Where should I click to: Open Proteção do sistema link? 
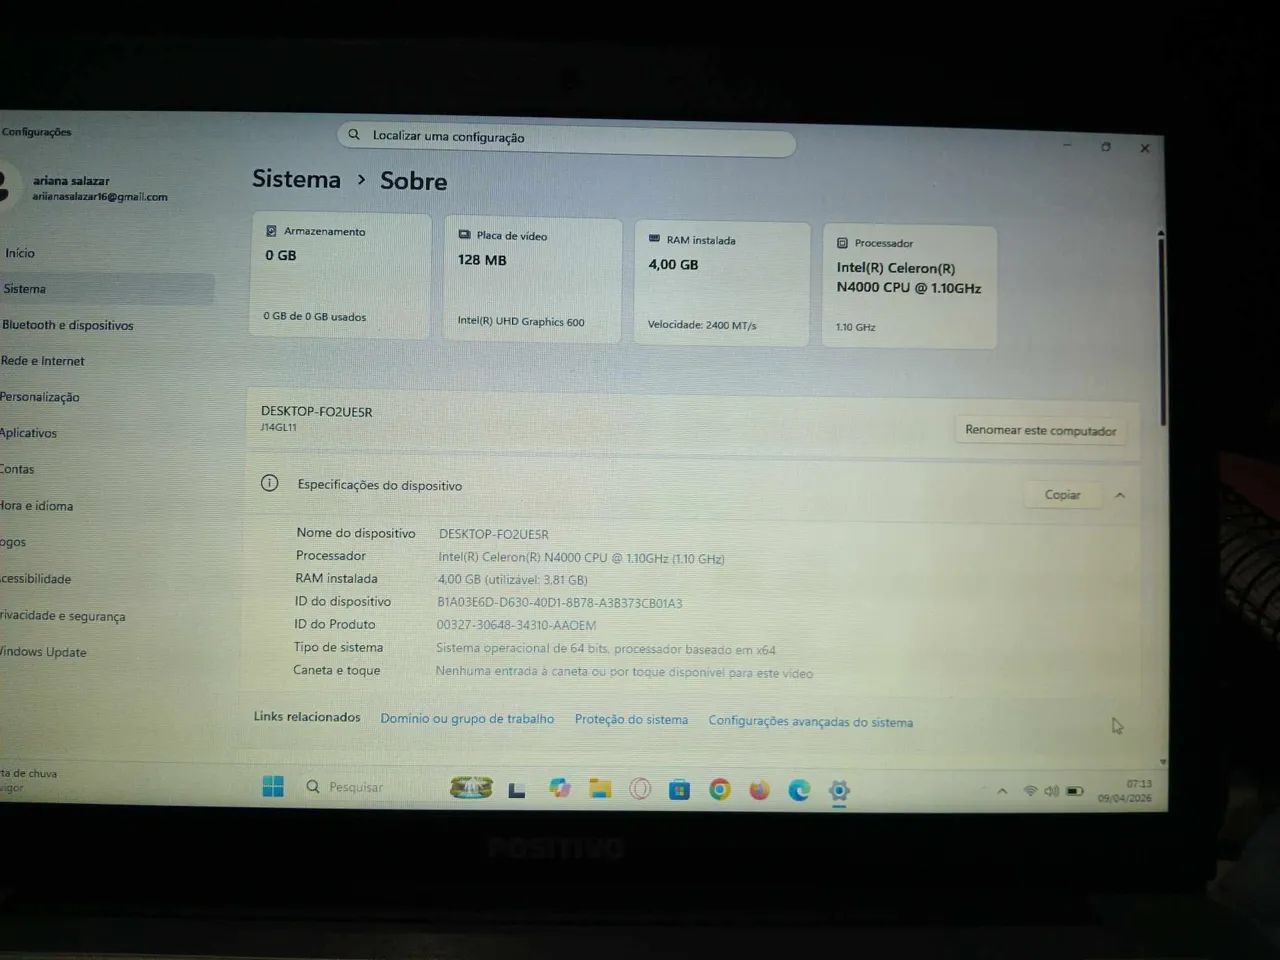click(x=631, y=720)
